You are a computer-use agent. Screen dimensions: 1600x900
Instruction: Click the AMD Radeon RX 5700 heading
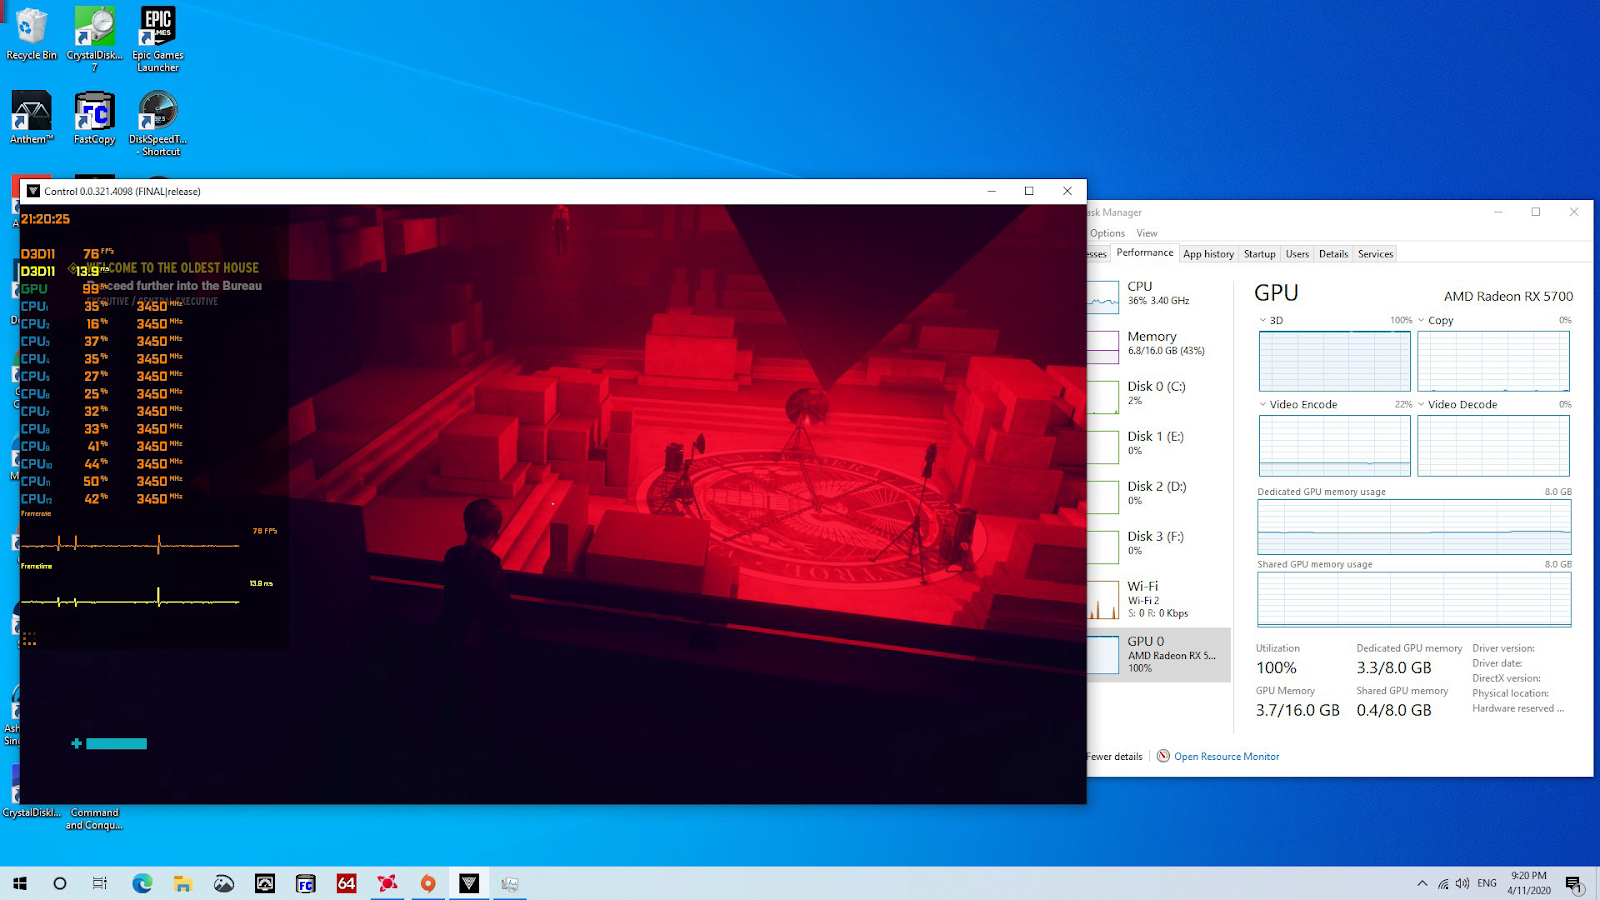coord(1508,296)
